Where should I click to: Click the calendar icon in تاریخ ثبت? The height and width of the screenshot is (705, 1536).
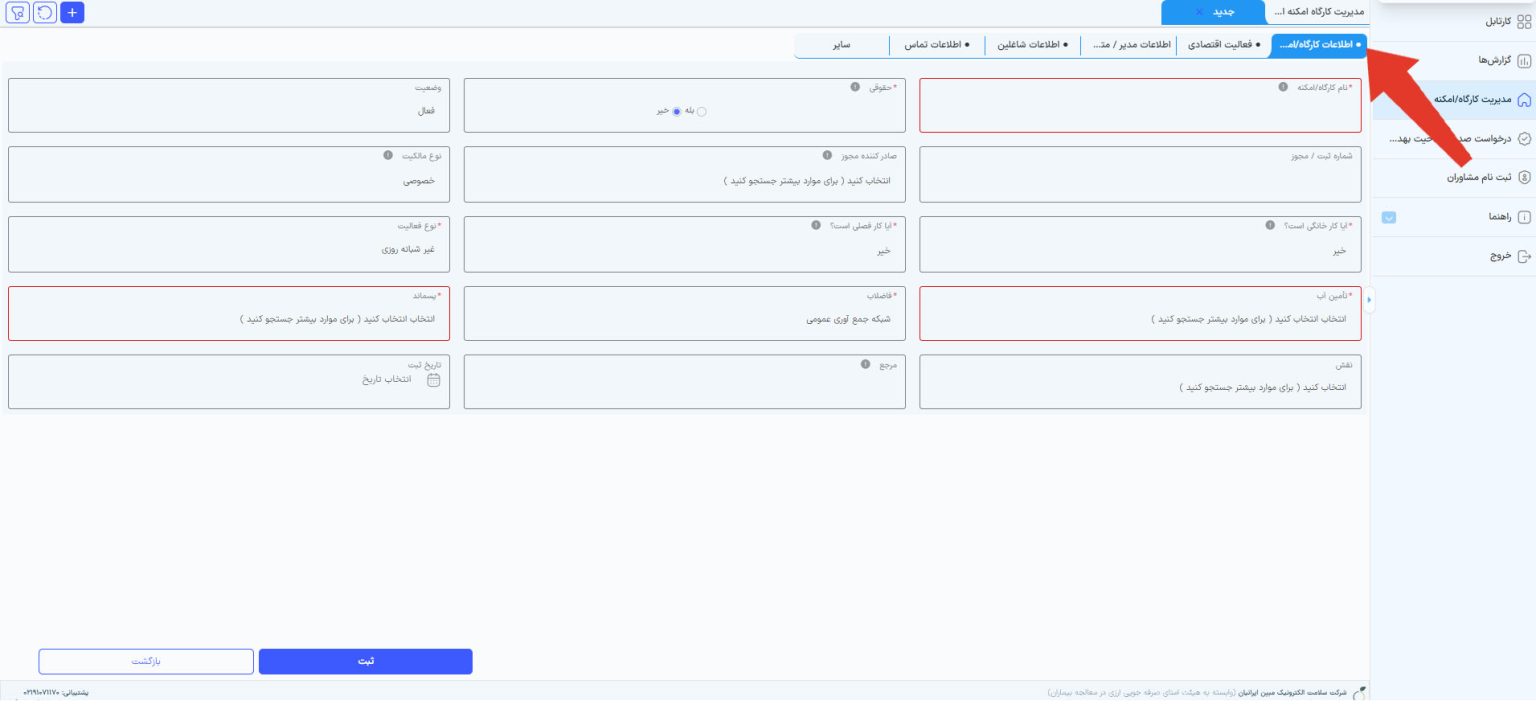tap(434, 380)
